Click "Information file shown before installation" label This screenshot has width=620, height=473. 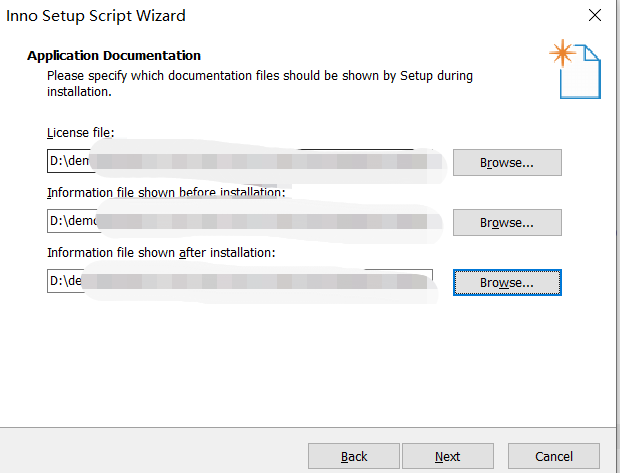tap(166, 192)
